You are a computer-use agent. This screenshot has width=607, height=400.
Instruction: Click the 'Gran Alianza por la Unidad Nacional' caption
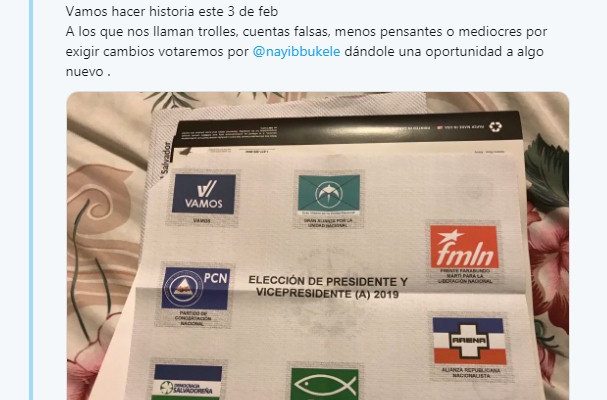(x=328, y=223)
